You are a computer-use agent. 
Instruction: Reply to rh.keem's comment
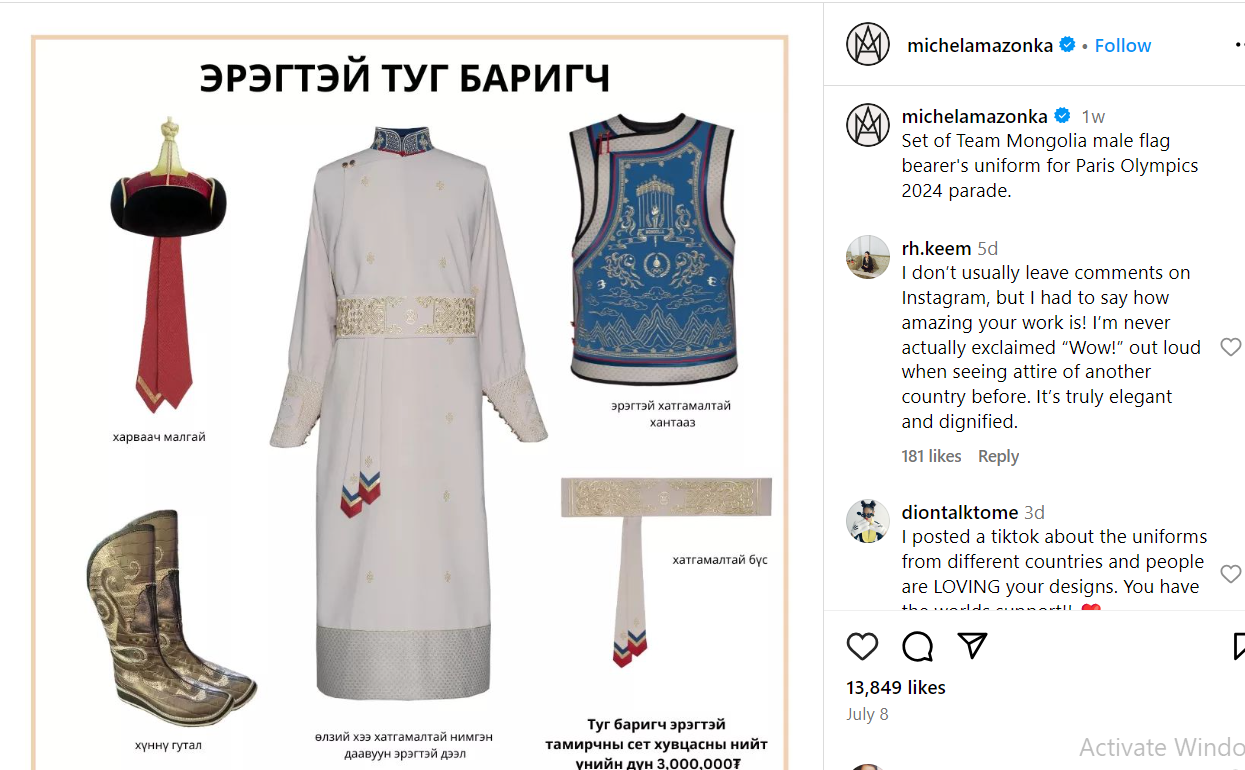pos(998,456)
